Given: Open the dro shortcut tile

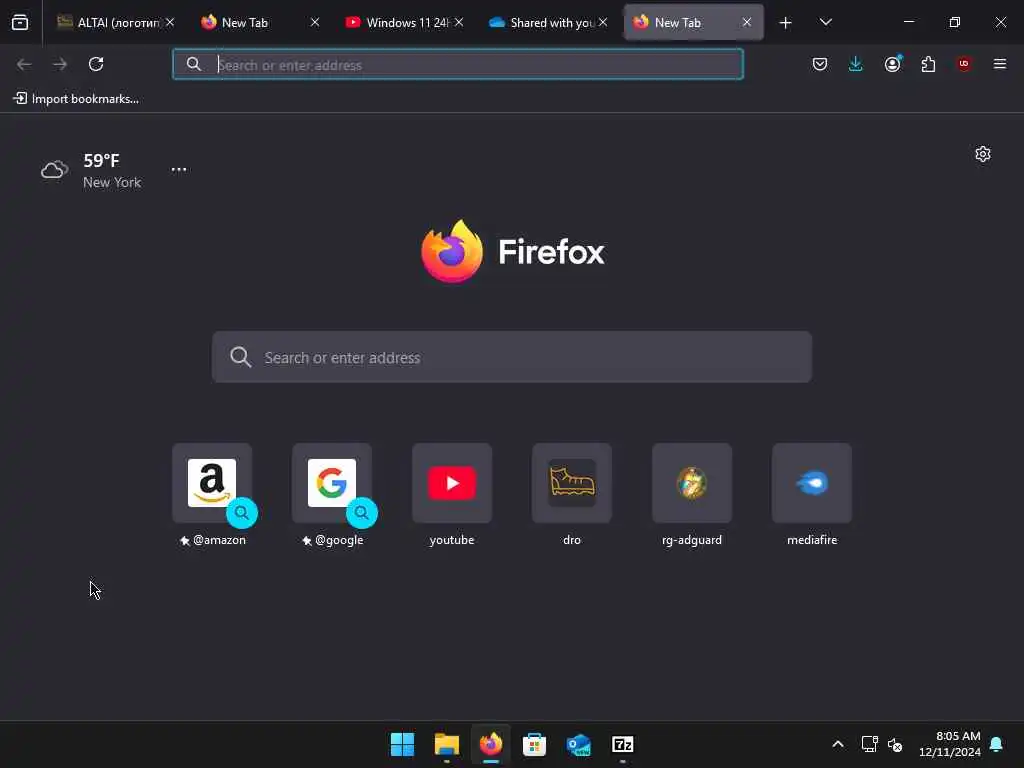Looking at the screenshot, I should pyautogui.click(x=572, y=483).
